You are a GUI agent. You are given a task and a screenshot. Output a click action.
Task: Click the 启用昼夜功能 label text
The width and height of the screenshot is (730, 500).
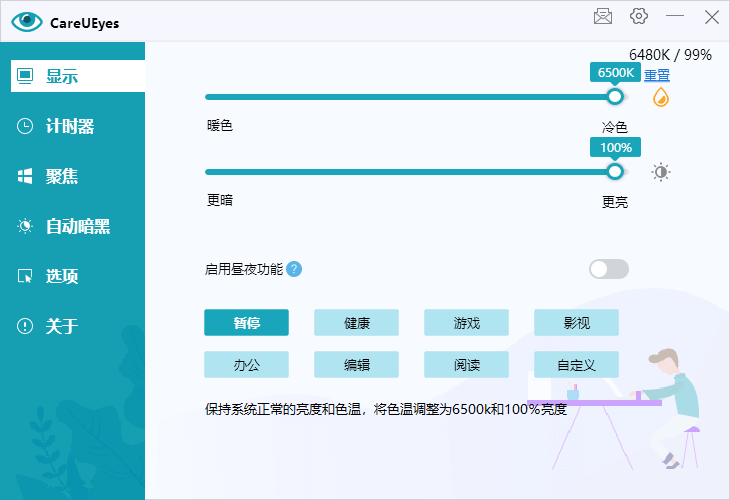pos(244,269)
